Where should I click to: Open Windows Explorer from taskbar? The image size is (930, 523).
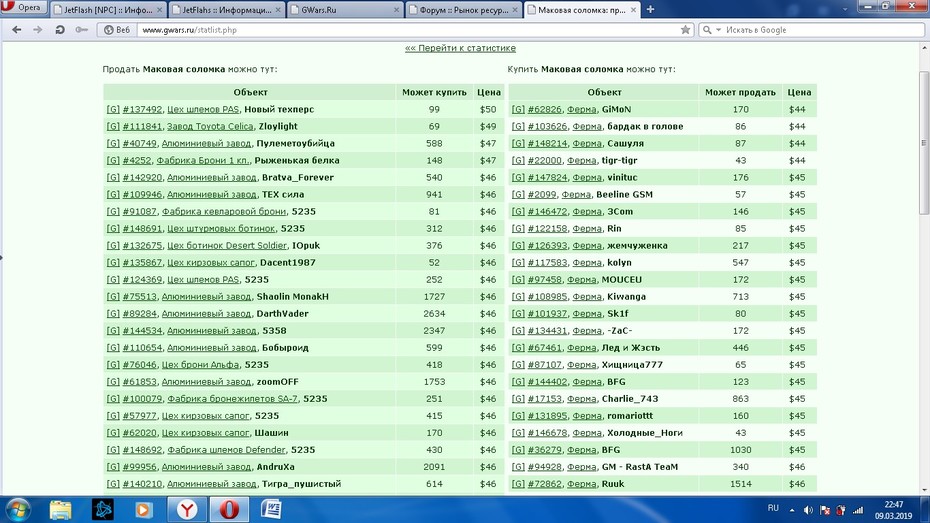(x=60, y=510)
